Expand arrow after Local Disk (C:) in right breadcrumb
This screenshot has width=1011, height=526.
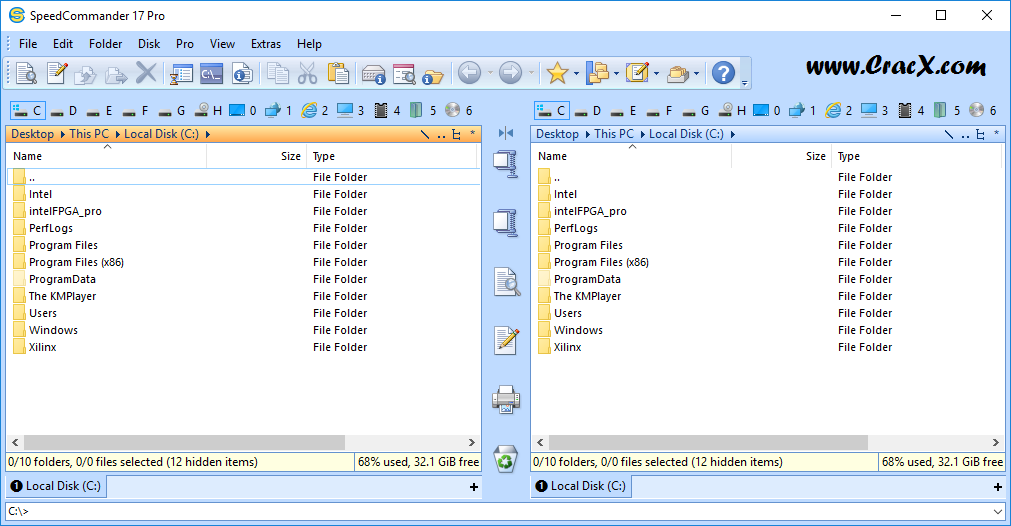[x=733, y=134]
